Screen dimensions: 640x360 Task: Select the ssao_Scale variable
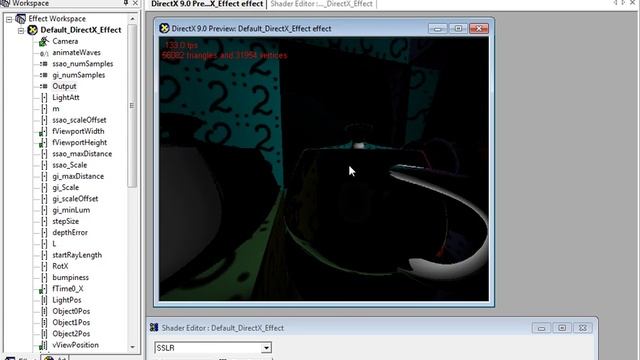(x=70, y=165)
